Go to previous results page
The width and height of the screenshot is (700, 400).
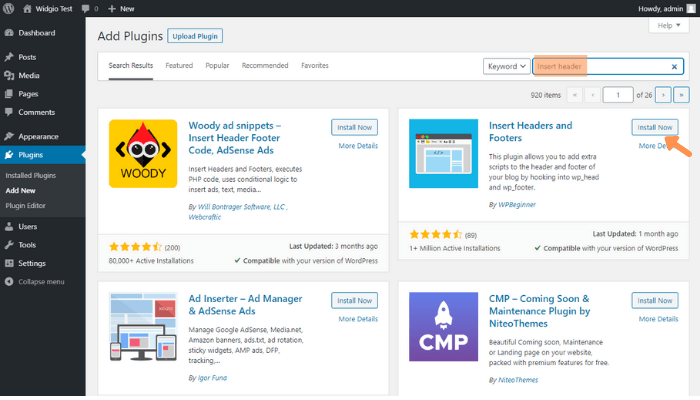pos(592,95)
